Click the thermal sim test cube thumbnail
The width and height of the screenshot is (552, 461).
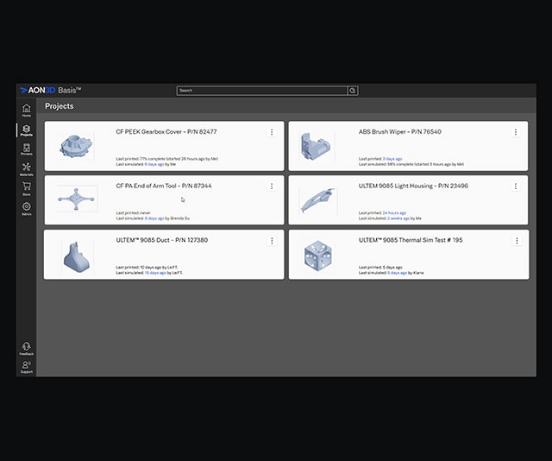pos(318,256)
